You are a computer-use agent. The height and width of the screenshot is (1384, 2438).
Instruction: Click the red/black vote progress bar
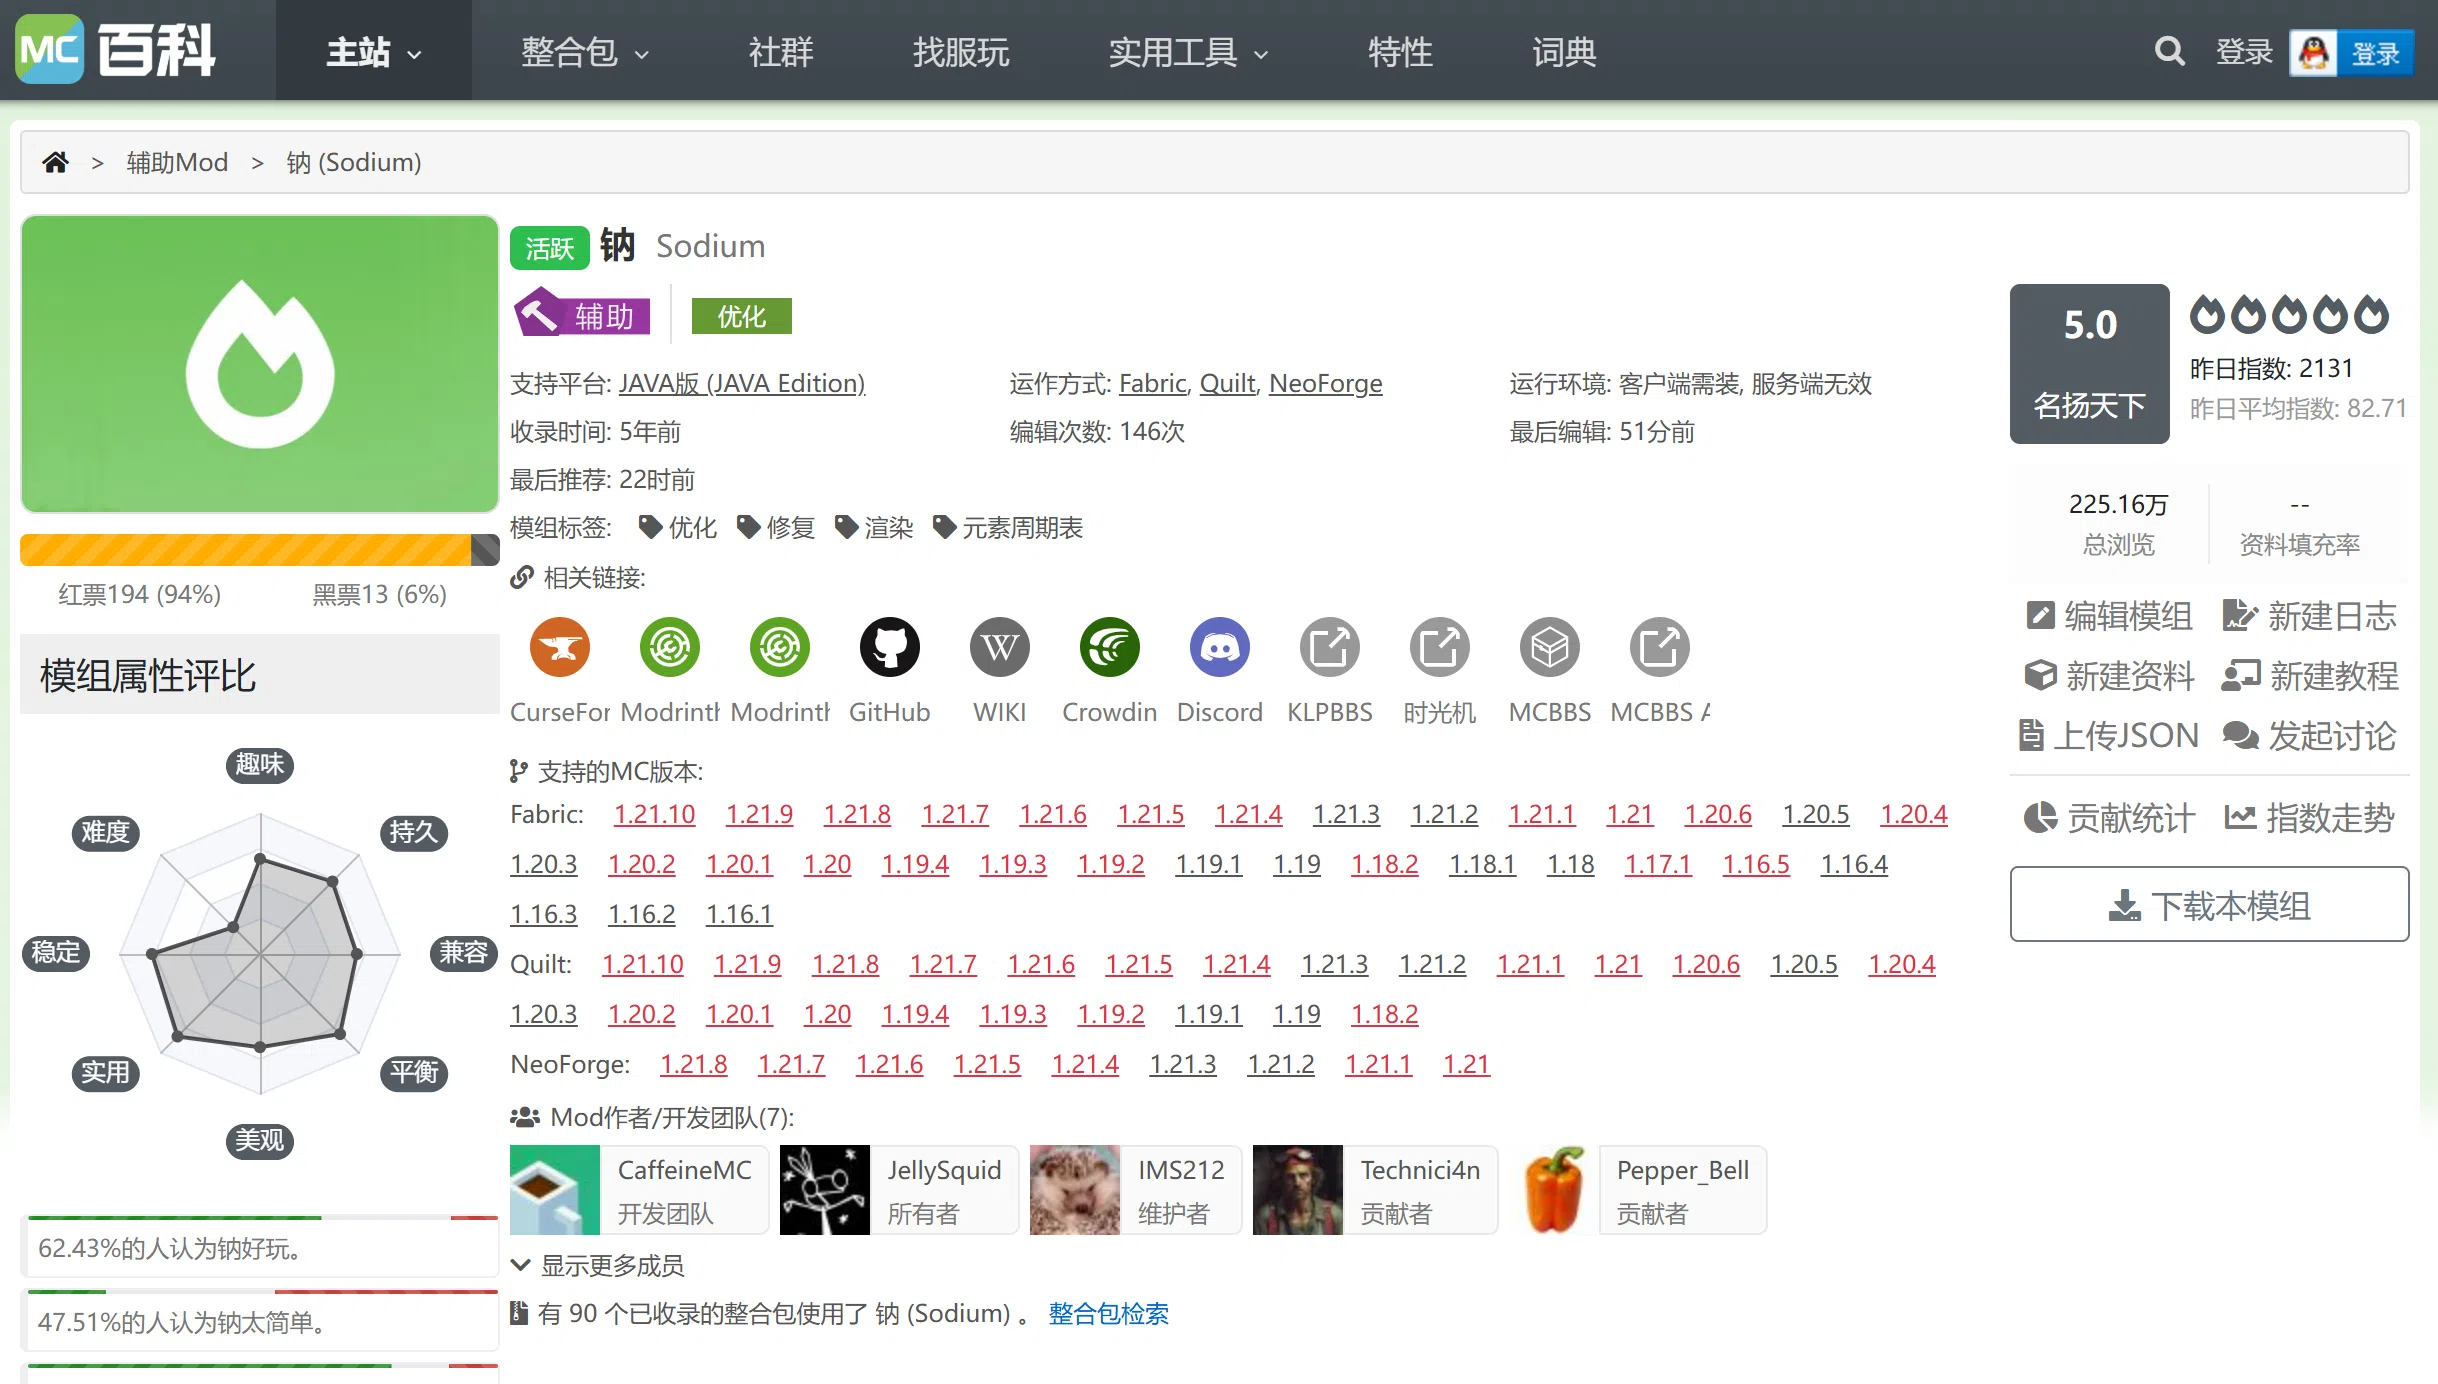tap(259, 550)
